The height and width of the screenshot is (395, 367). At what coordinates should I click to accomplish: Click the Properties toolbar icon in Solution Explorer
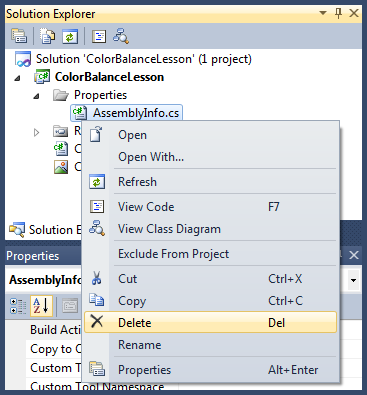[x=19, y=36]
